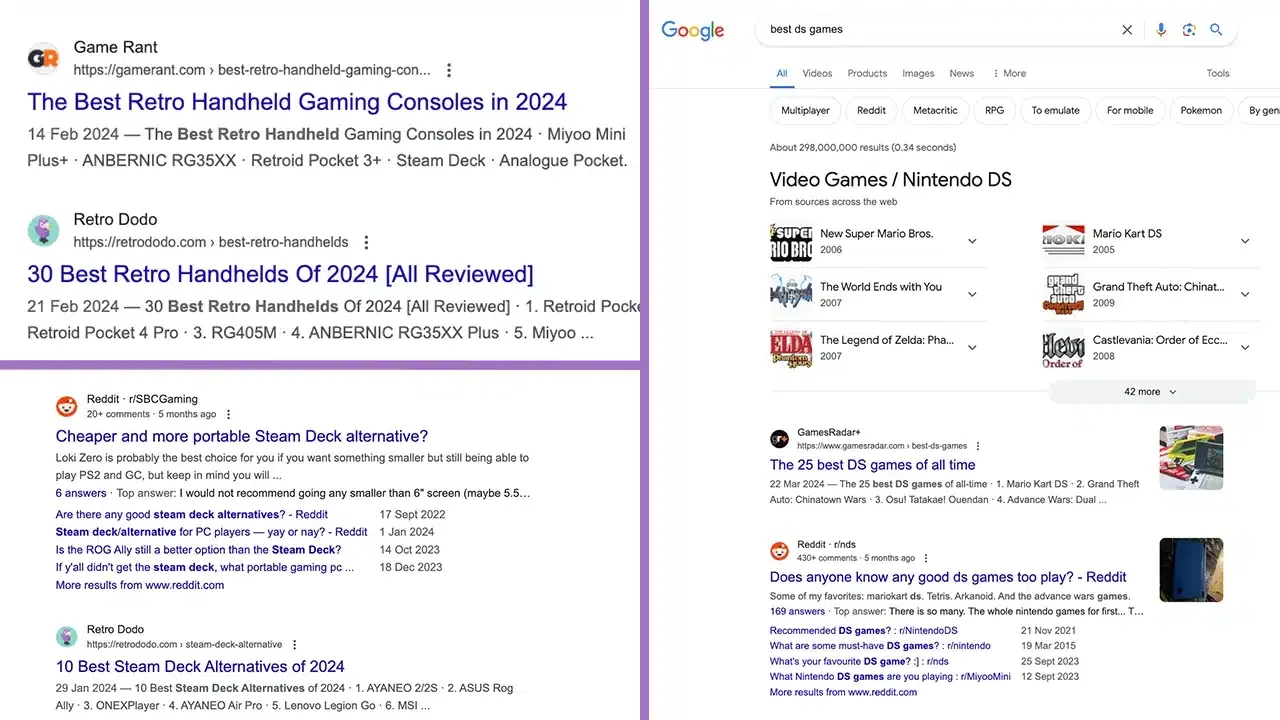Switch to the Images tab

[x=918, y=73]
